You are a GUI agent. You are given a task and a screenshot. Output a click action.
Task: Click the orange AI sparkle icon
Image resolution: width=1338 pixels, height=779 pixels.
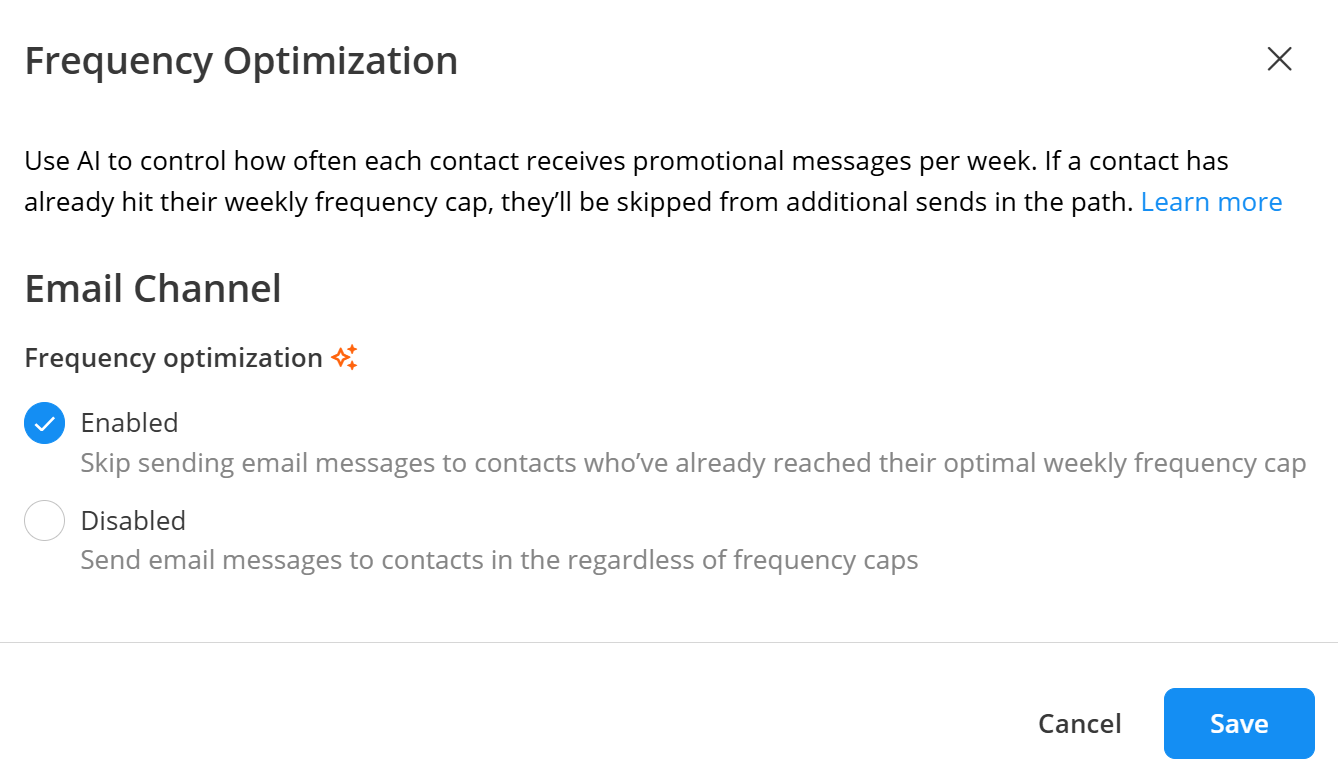(x=344, y=358)
